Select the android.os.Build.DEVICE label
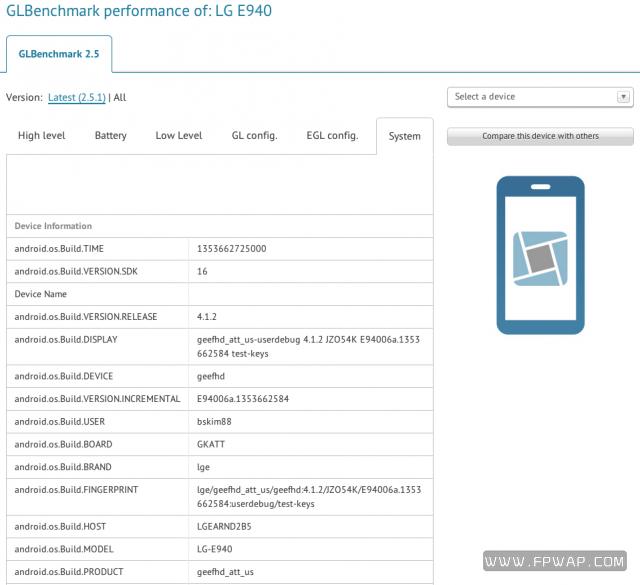Image resolution: width=640 pixels, height=585 pixels. [64, 376]
